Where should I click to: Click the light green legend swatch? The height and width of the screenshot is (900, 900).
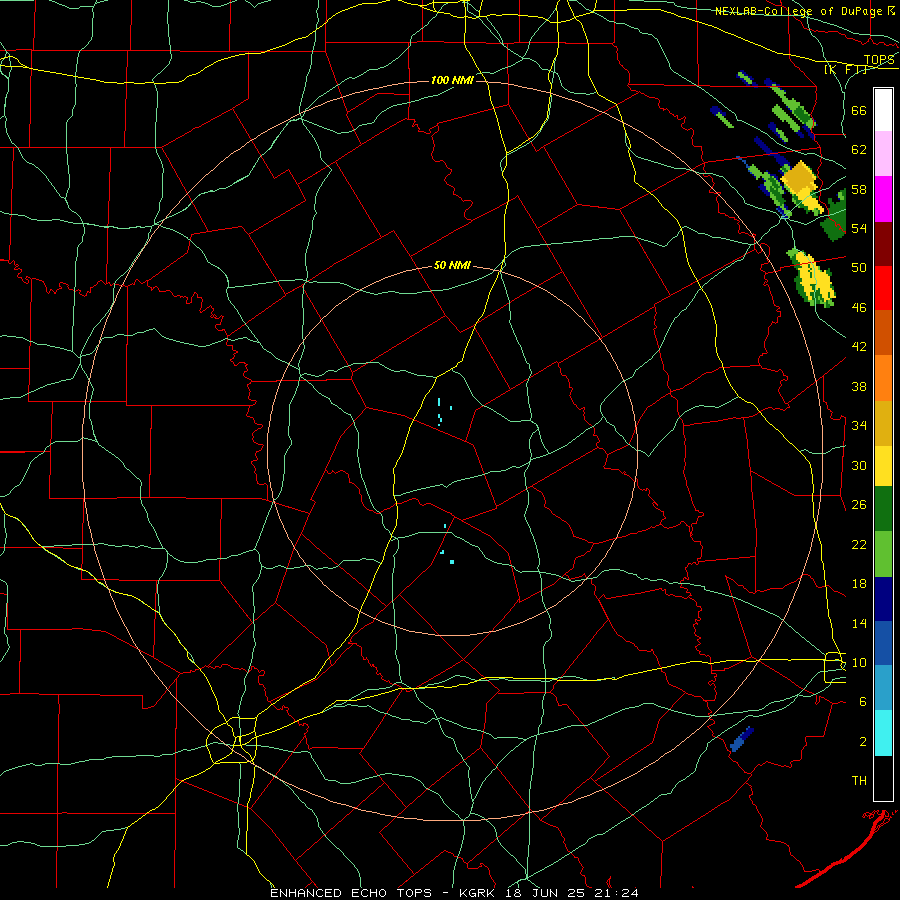pyautogui.click(x=883, y=554)
